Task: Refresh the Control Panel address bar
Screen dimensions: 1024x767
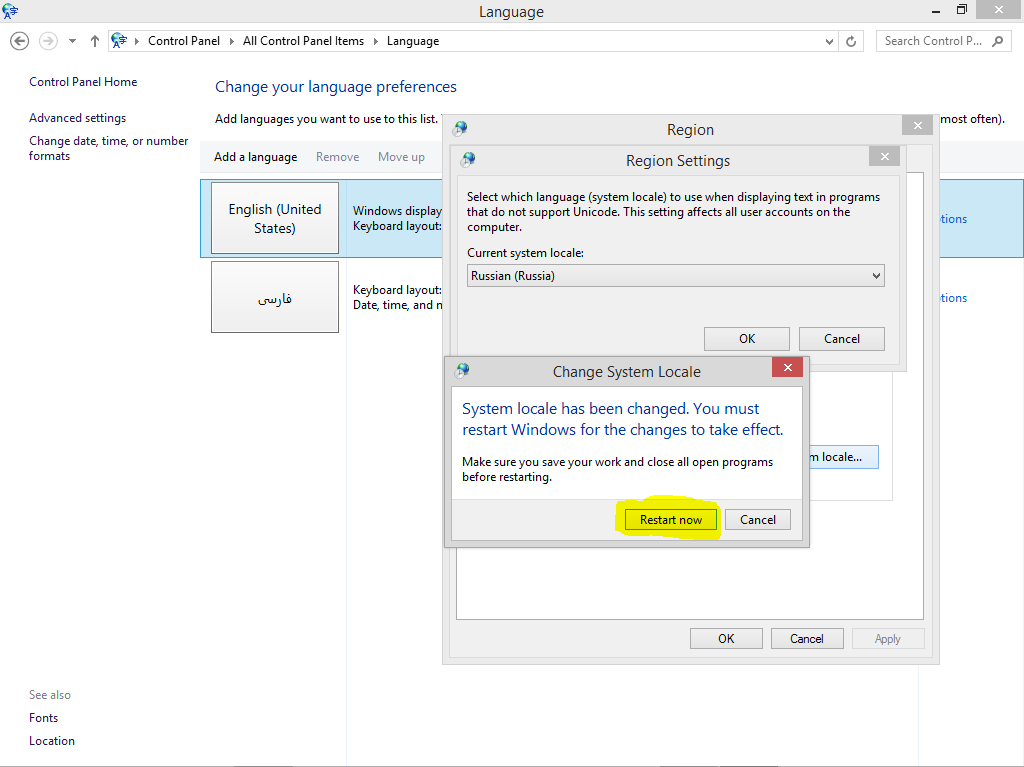Action: pyautogui.click(x=851, y=41)
